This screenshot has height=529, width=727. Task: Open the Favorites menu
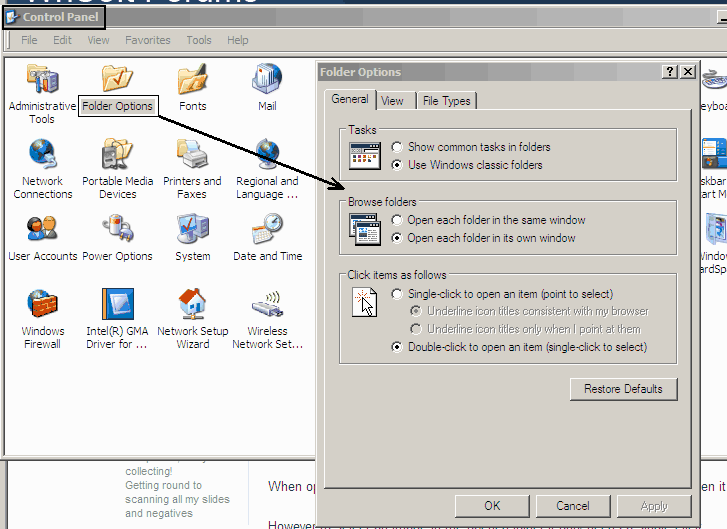click(x=147, y=40)
